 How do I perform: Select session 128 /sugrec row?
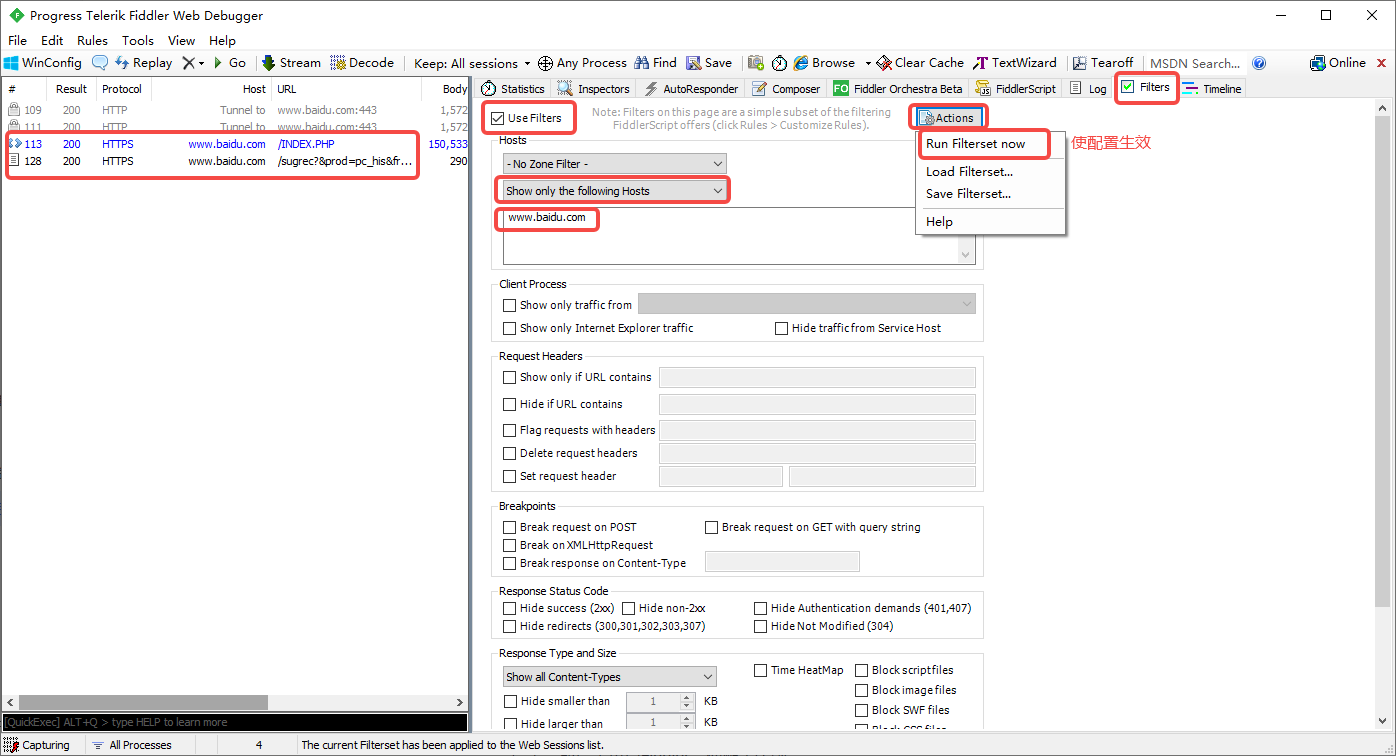pyautogui.click(x=235, y=161)
